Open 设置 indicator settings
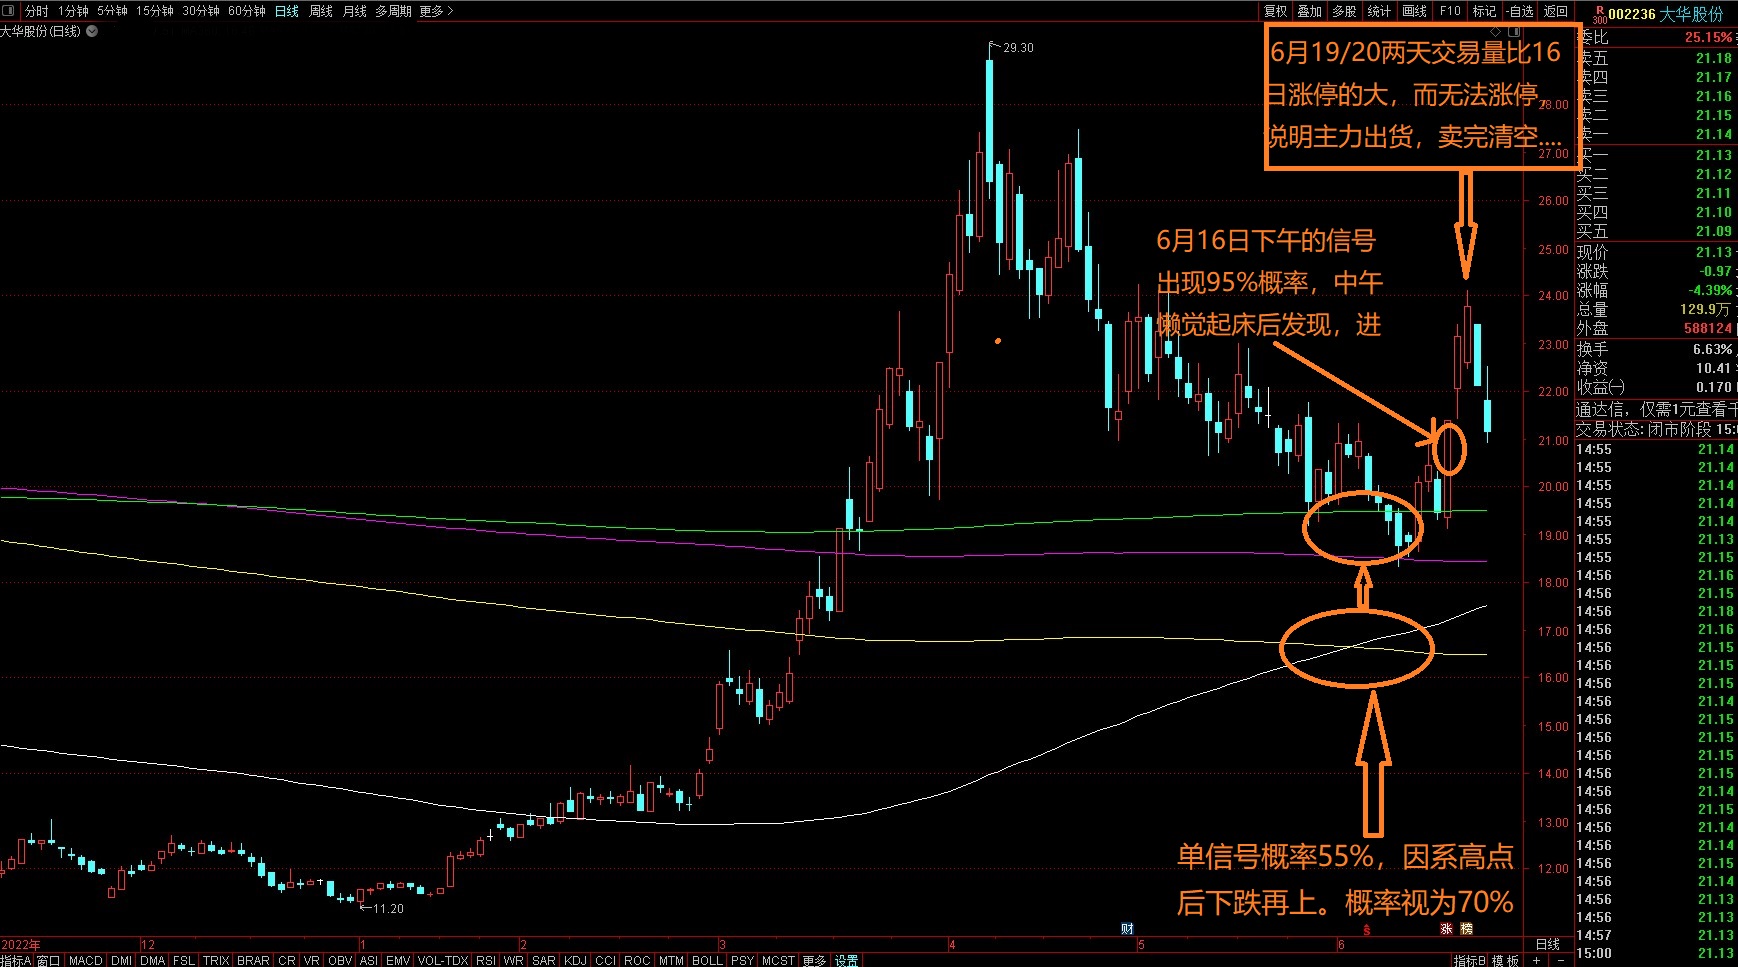The width and height of the screenshot is (1738, 967). coord(847,960)
